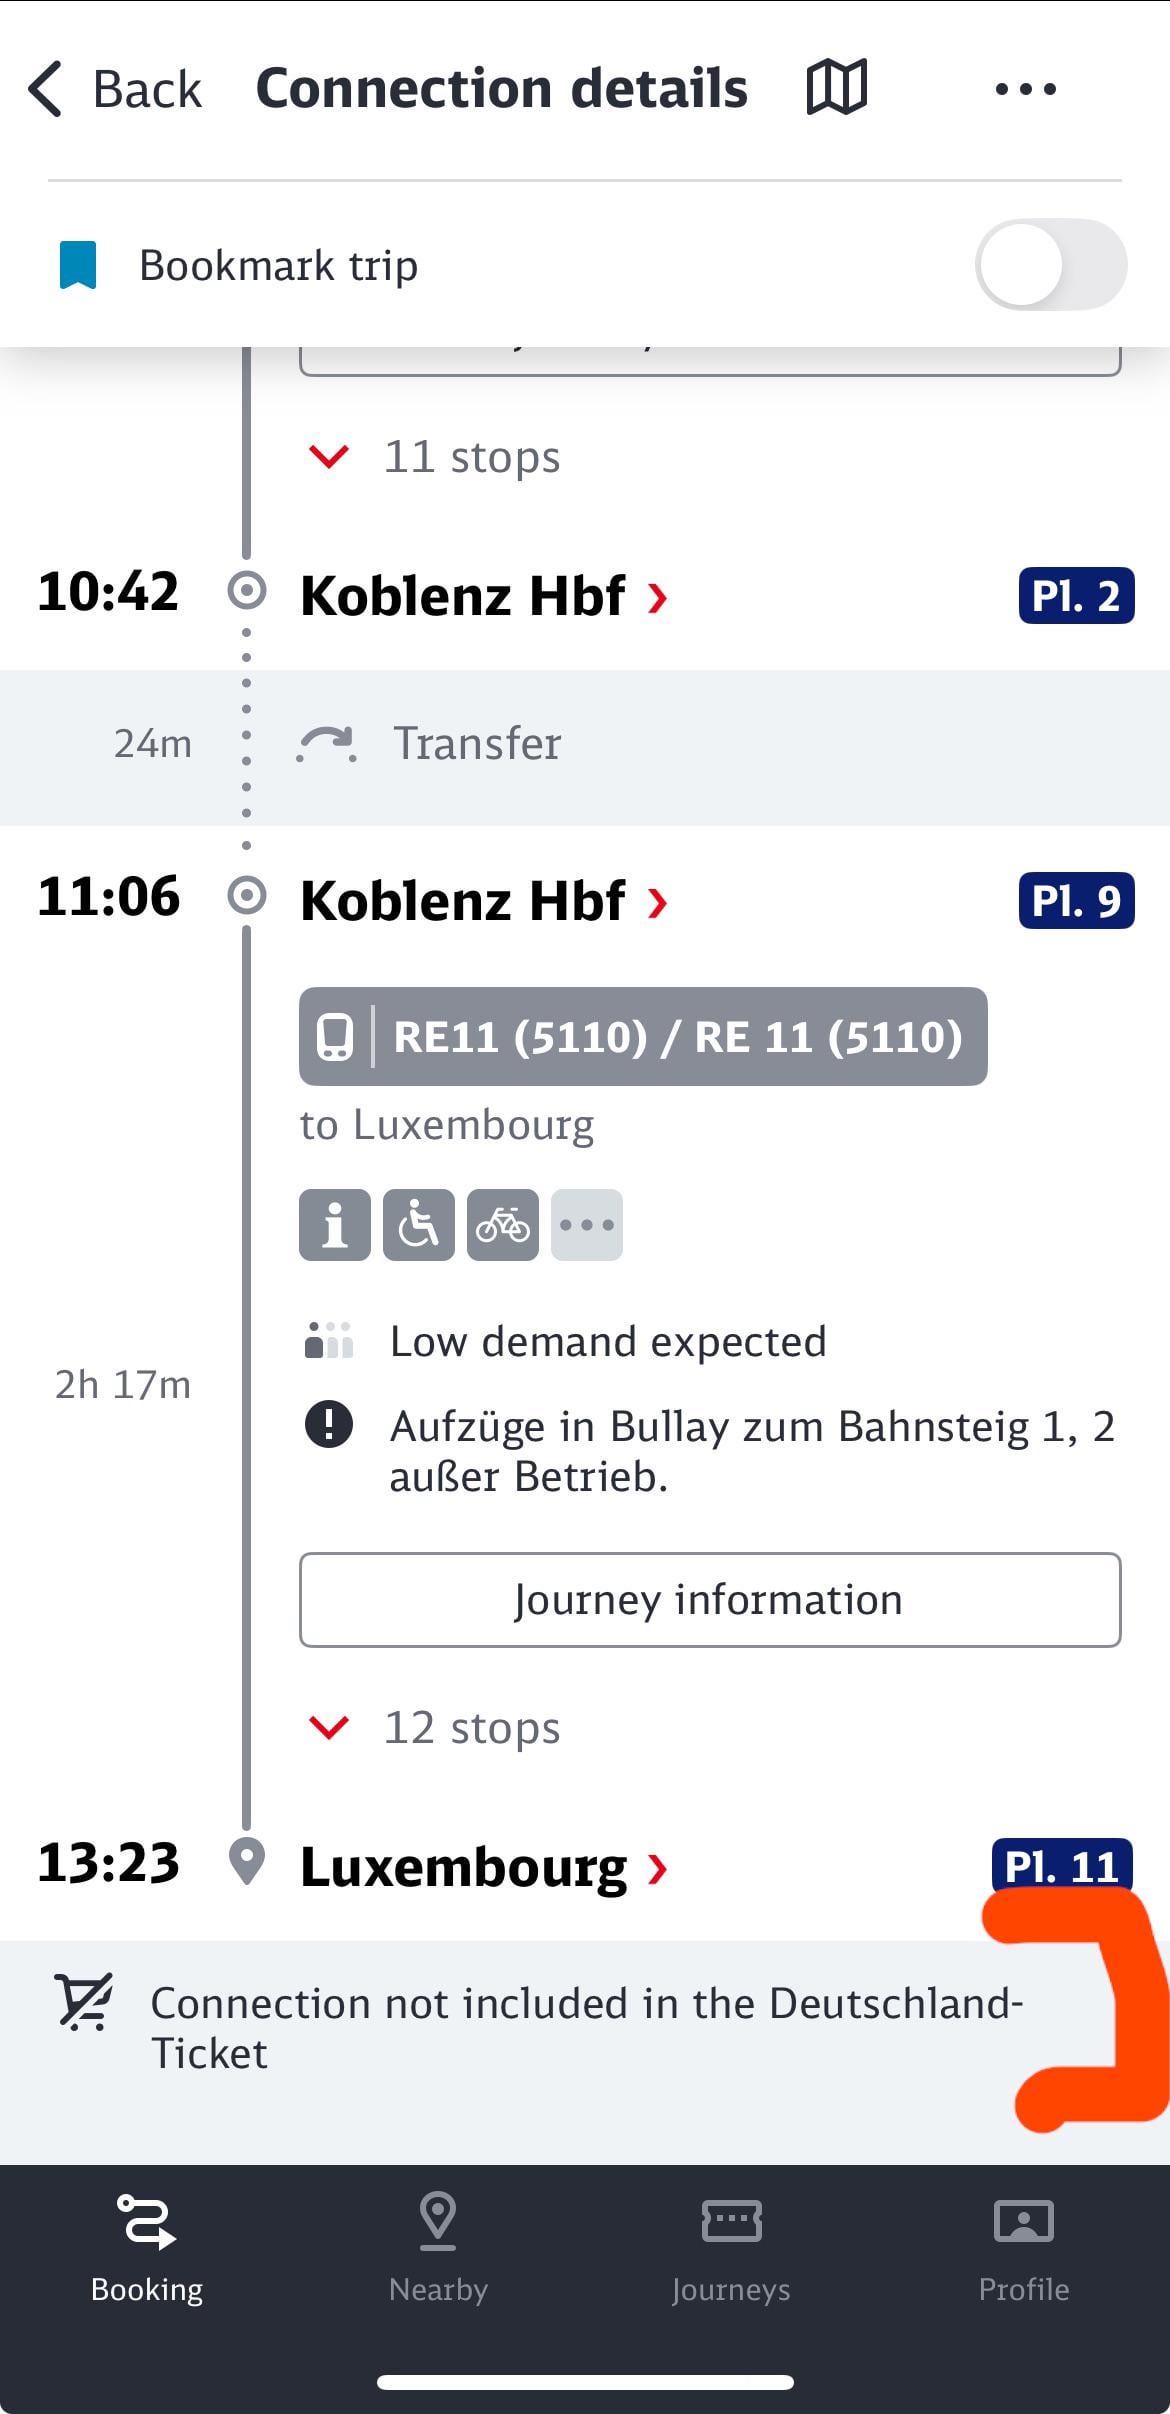Tap the blue bookmark icon
Screen dimensions: 1170x2414
click(x=78, y=265)
